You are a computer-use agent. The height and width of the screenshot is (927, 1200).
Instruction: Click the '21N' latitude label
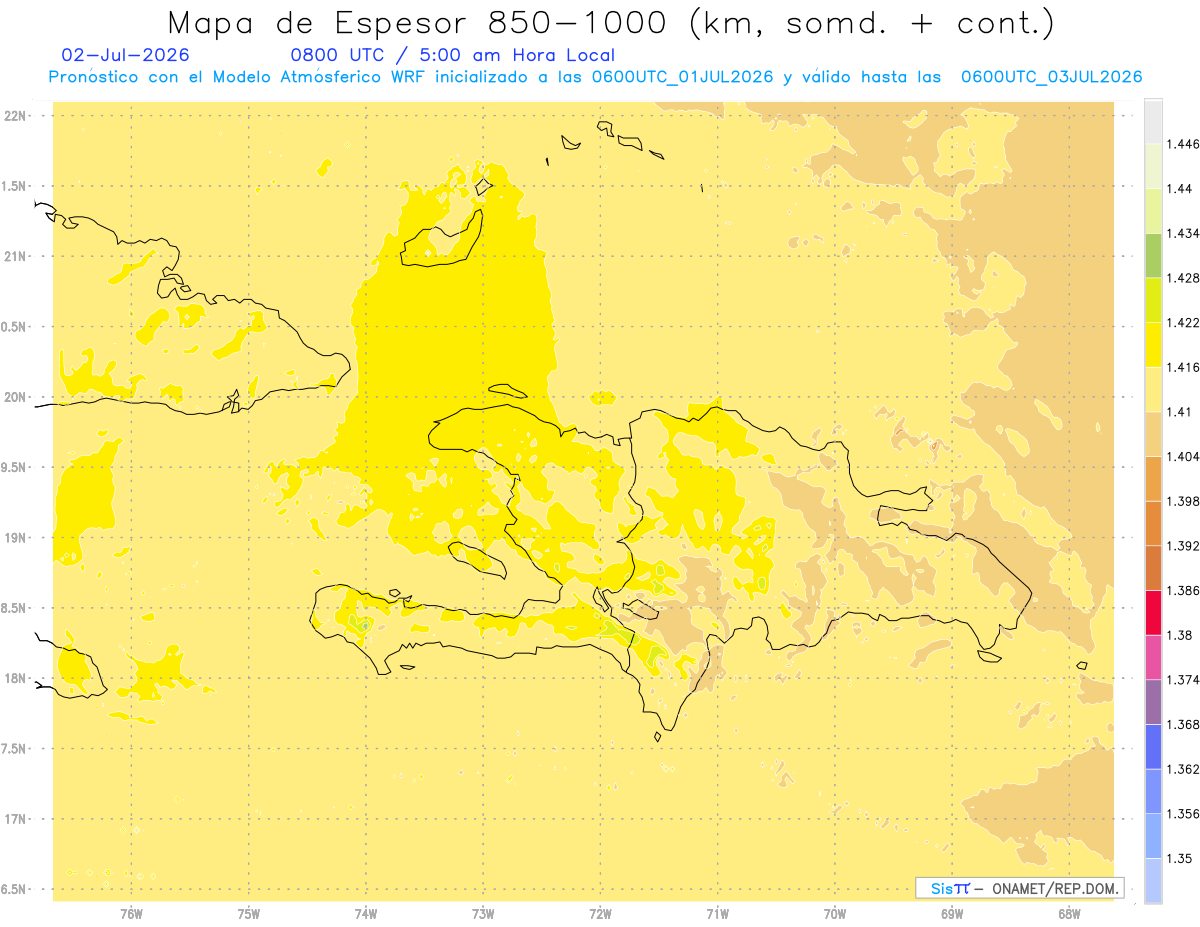(17, 256)
